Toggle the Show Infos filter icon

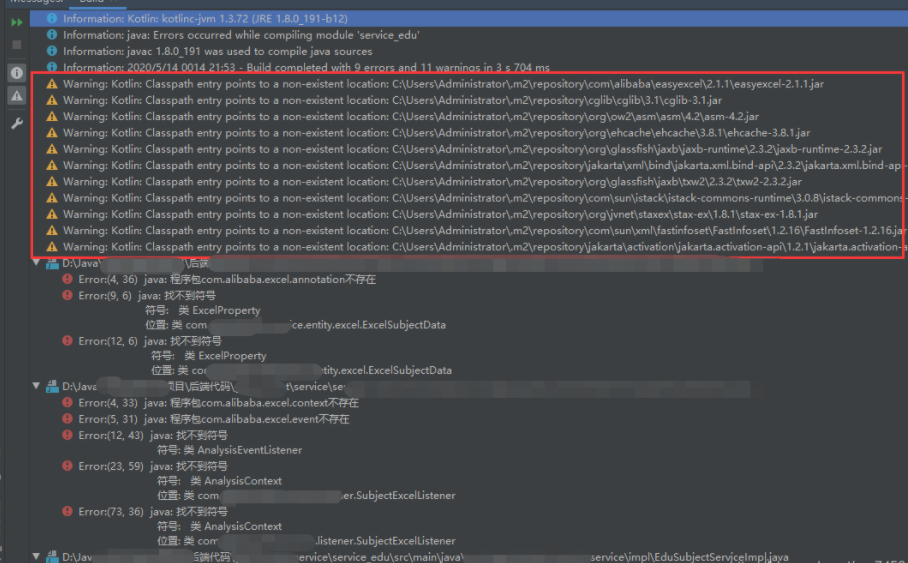coord(16,73)
